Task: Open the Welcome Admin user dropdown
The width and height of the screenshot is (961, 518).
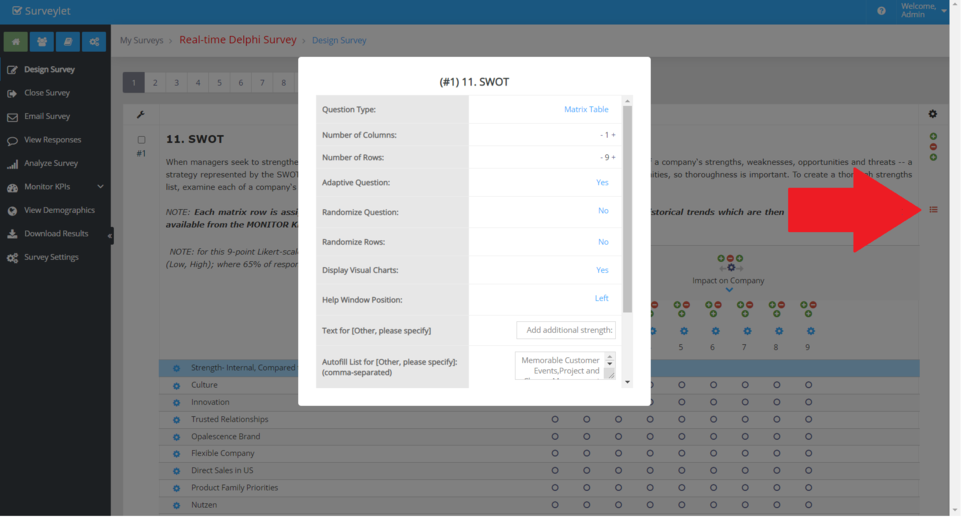Action: [x=922, y=11]
